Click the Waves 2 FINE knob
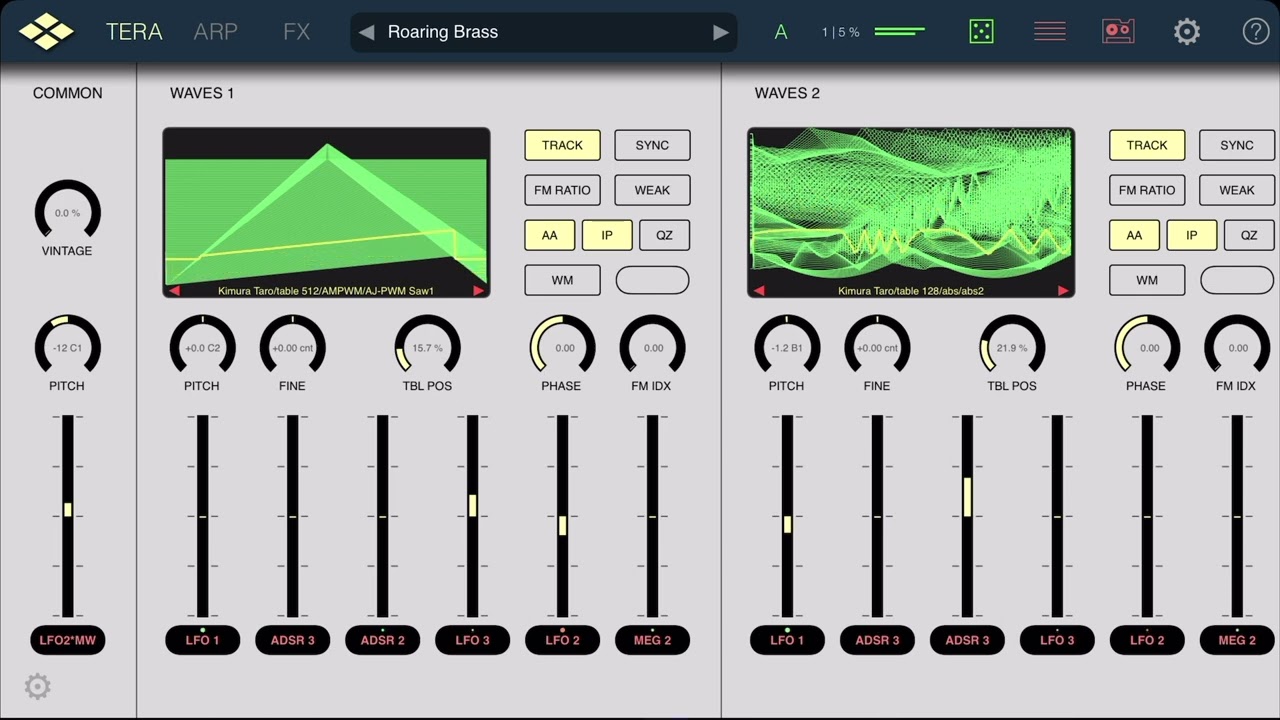Image resolution: width=1280 pixels, height=720 pixels. 877,347
